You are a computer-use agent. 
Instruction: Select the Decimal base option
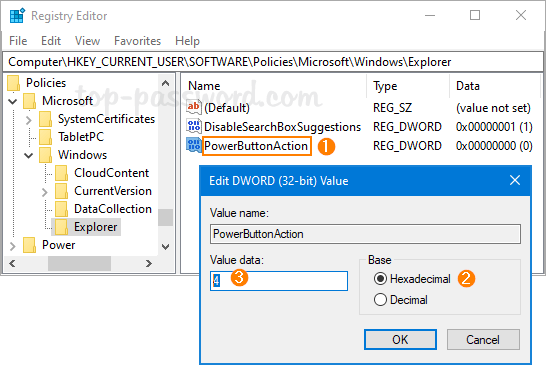pyautogui.click(x=380, y=300)
